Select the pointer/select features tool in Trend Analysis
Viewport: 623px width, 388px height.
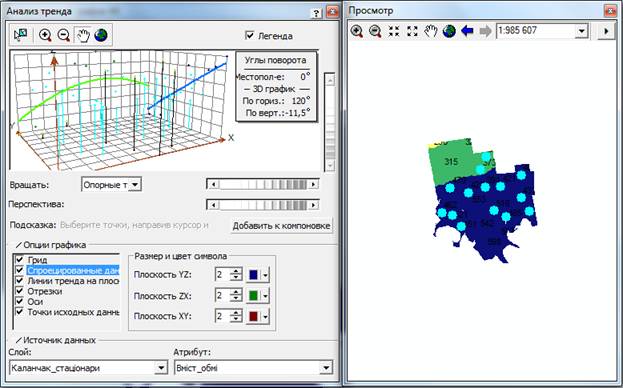coord(20,35)
